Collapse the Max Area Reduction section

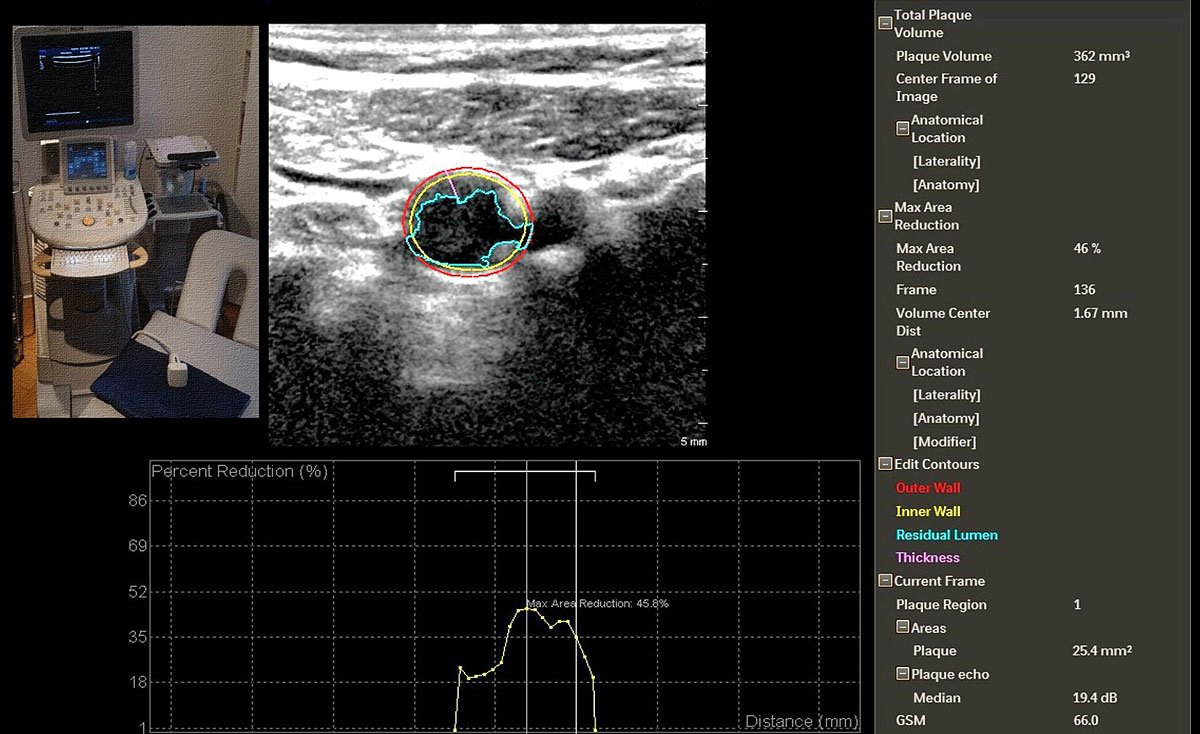tap(885, 216)
